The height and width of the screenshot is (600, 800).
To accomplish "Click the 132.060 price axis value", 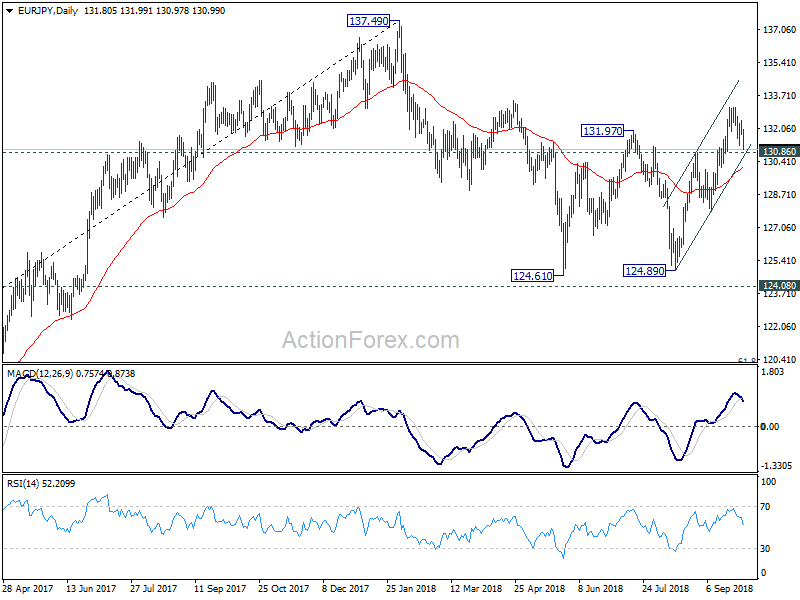I will point(779,129).
